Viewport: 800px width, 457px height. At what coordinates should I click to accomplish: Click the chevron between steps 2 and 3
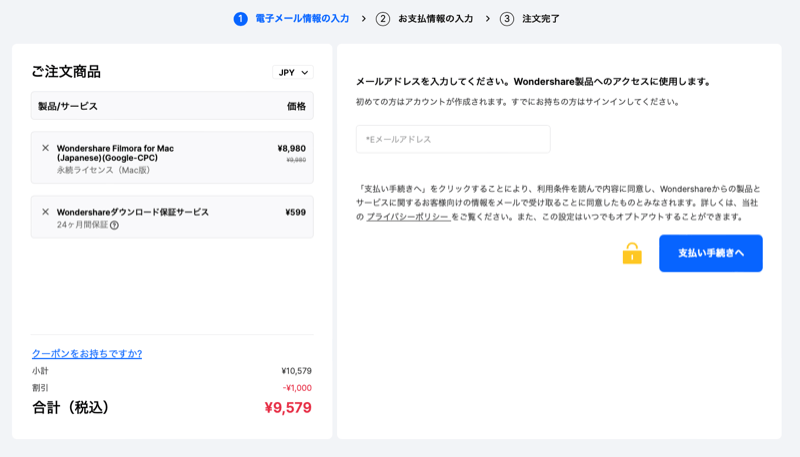pos(488,19)
